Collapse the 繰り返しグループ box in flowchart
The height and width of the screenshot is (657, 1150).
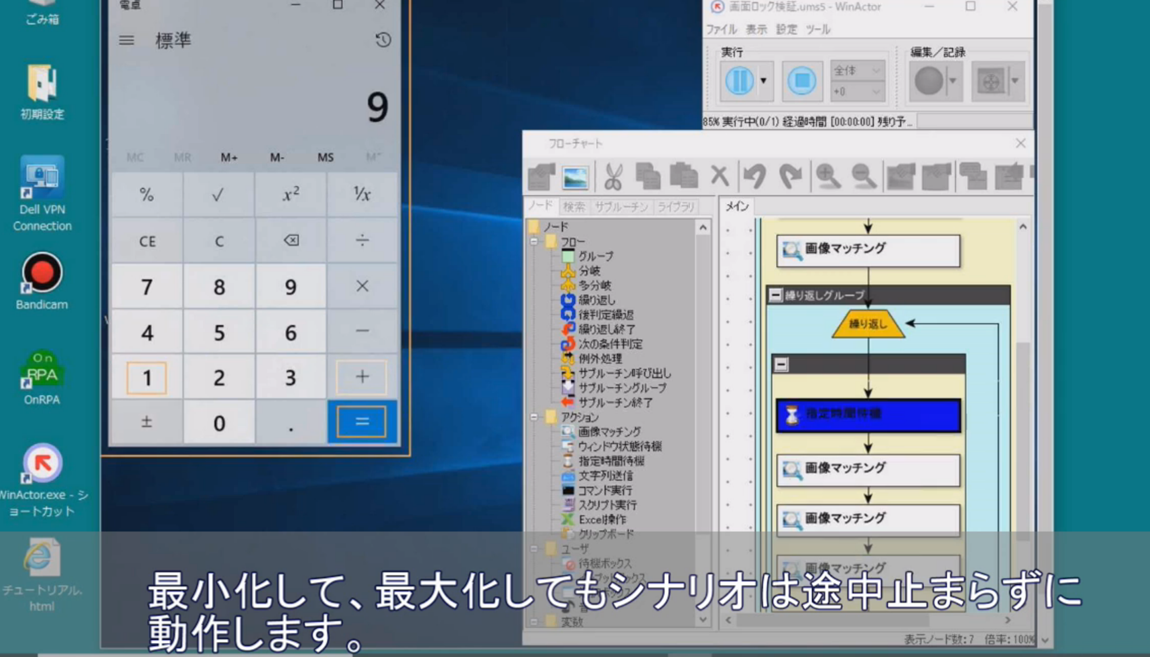775,296
